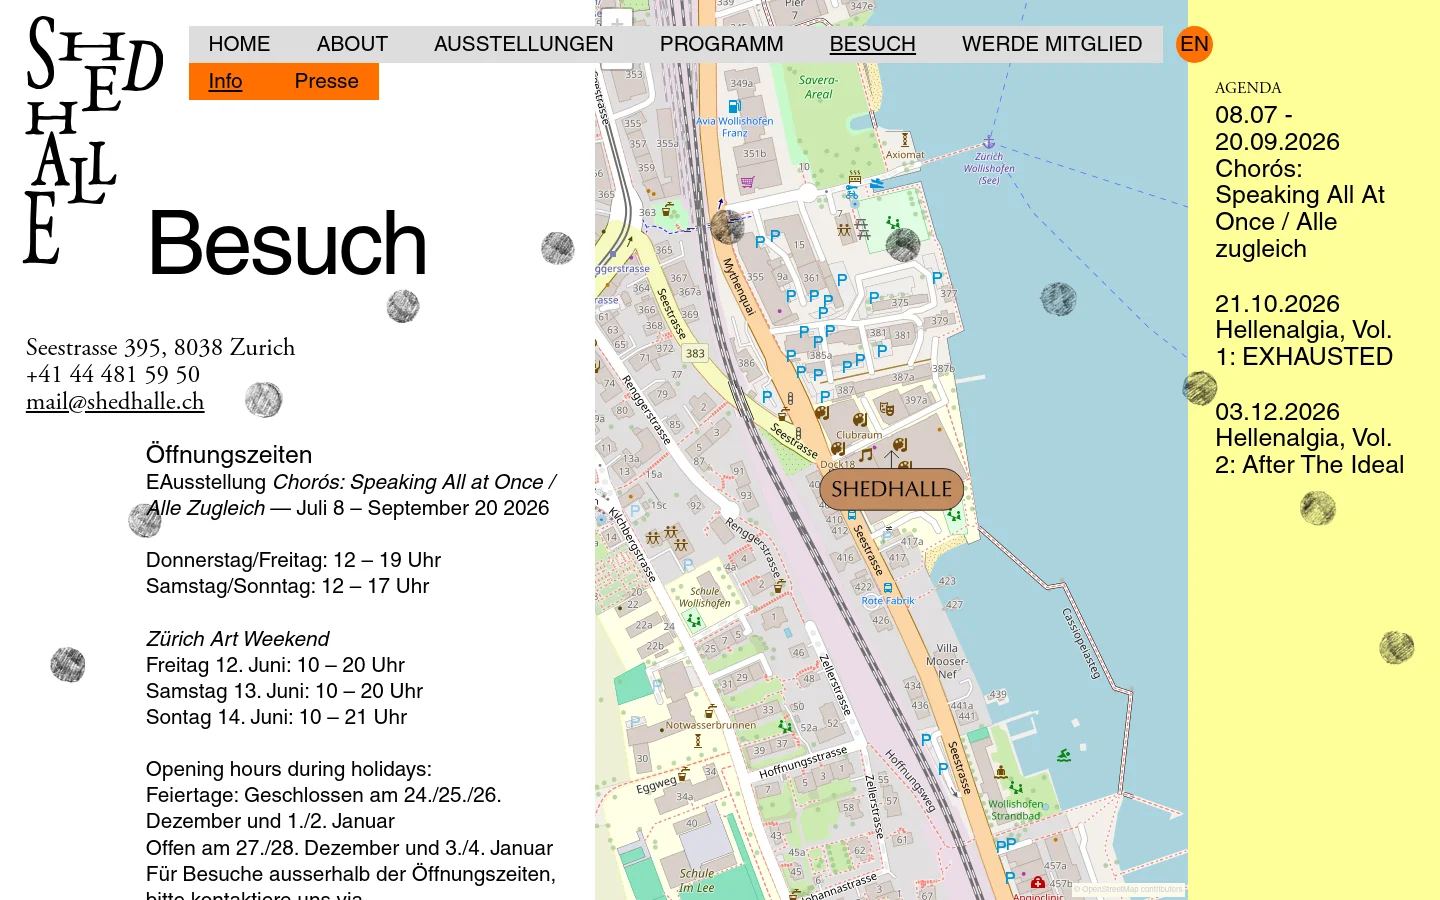Click the Villa Mooser-Nef label on the map

(x=946, y=661)
